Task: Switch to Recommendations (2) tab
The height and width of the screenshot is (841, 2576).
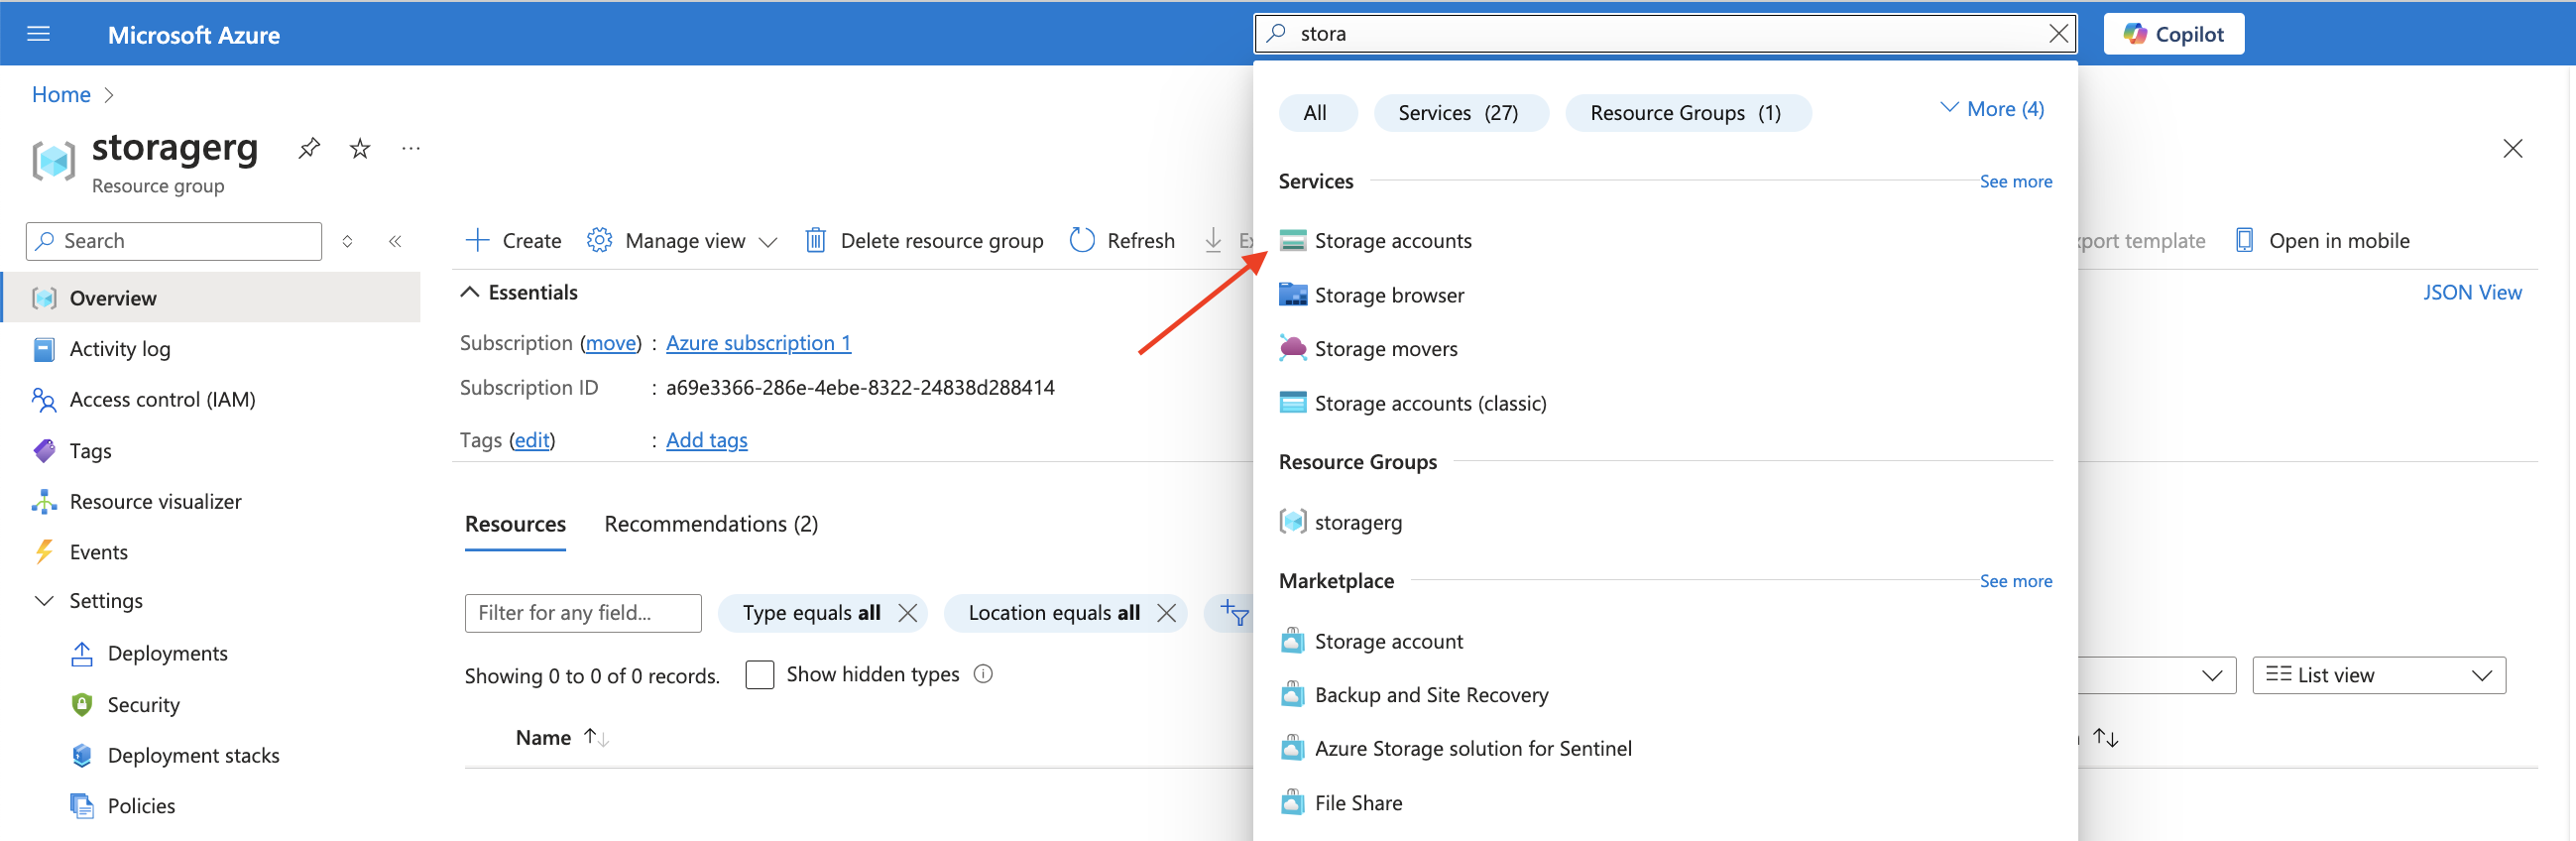Action: click(x=711, y=525)
